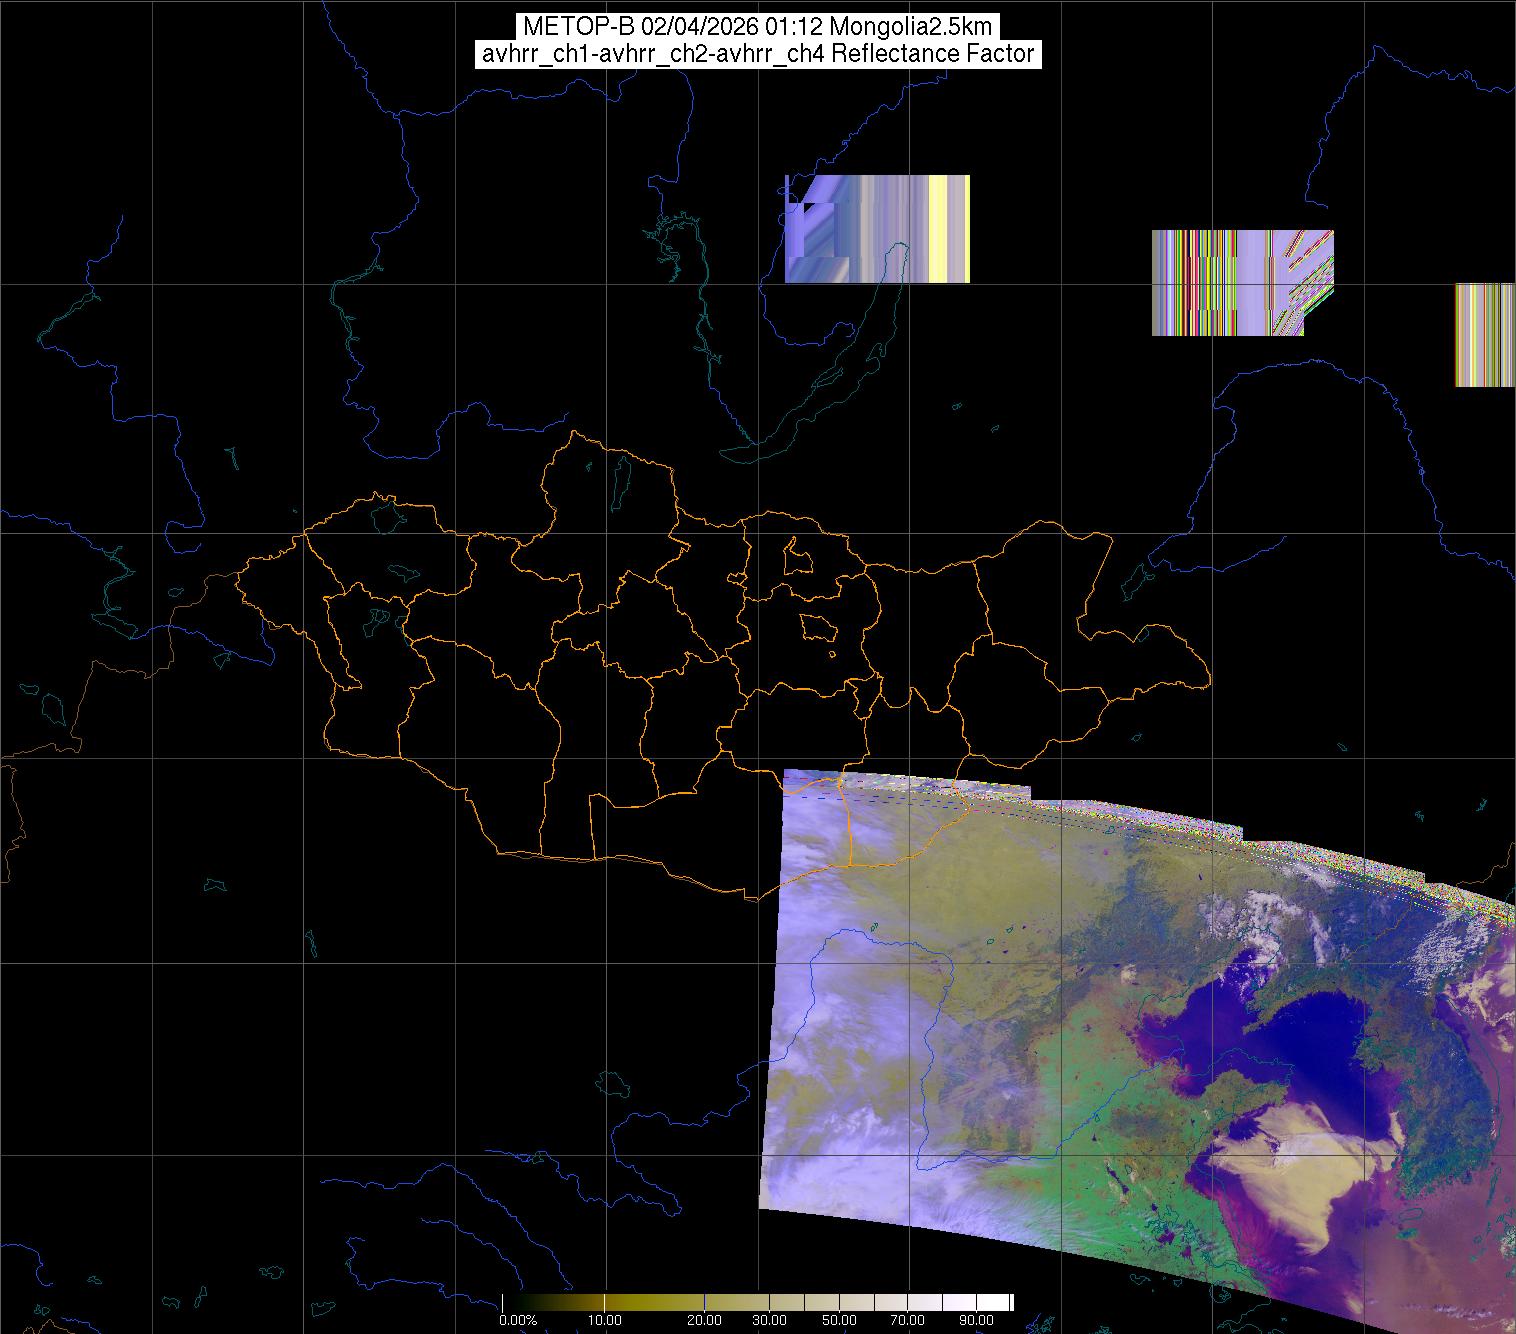1516x1334 pixels.
Task: Click the reflectance color scale bar
Action: click(x=757, y=1302)
